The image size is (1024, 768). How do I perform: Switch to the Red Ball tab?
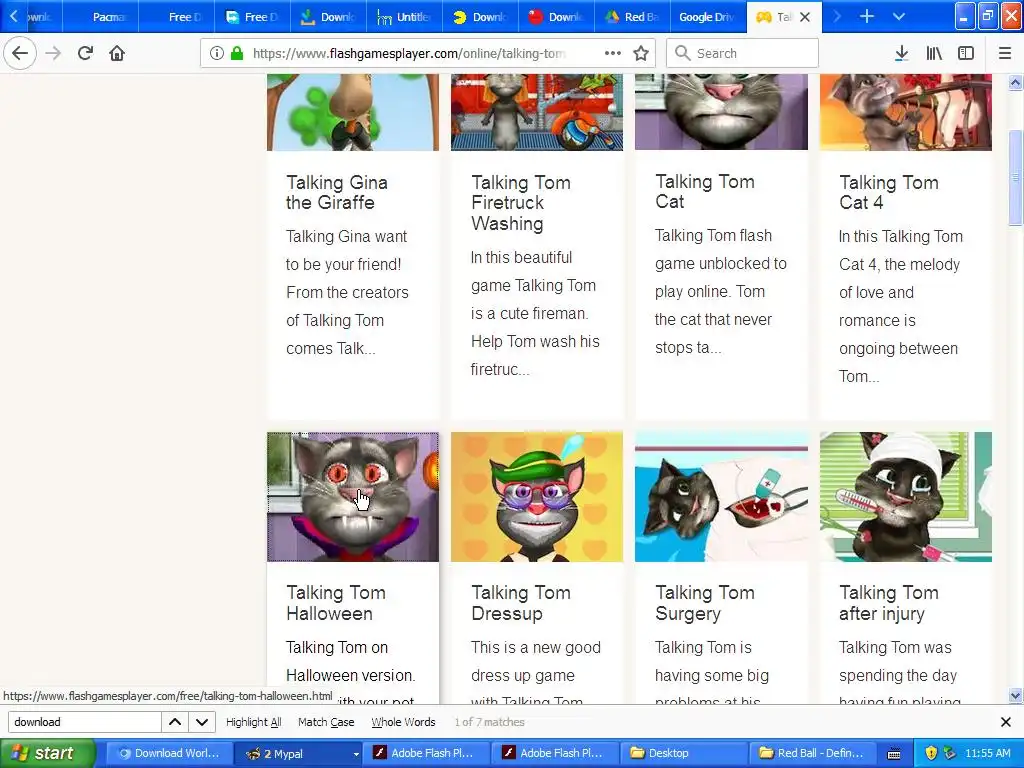pyautogui.click(x=633, y=17)
